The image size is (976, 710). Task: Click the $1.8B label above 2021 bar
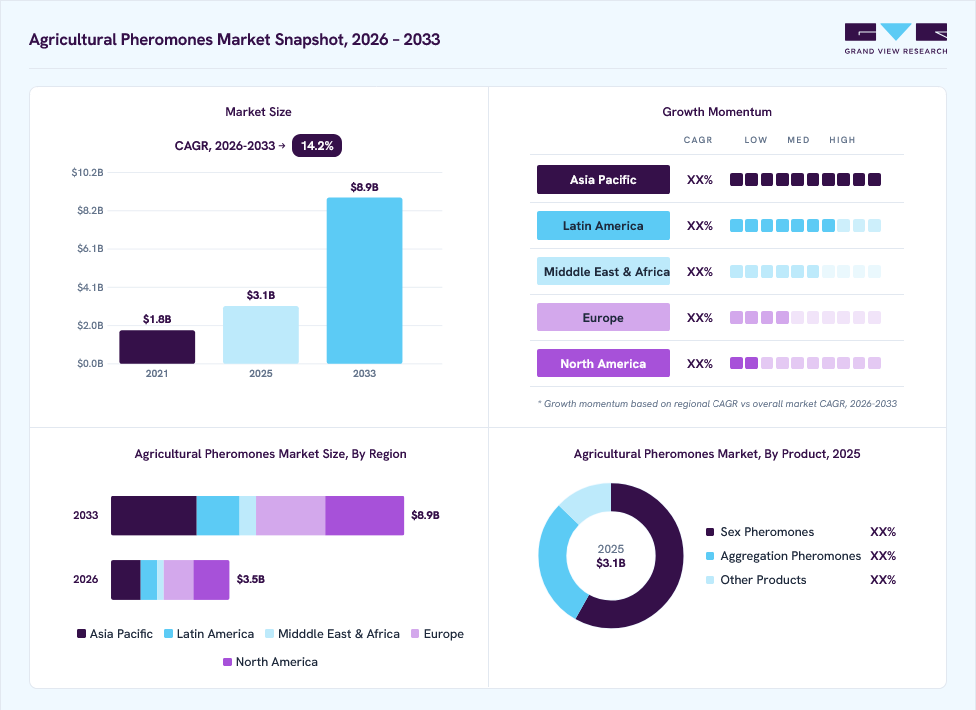pos(157,319)
